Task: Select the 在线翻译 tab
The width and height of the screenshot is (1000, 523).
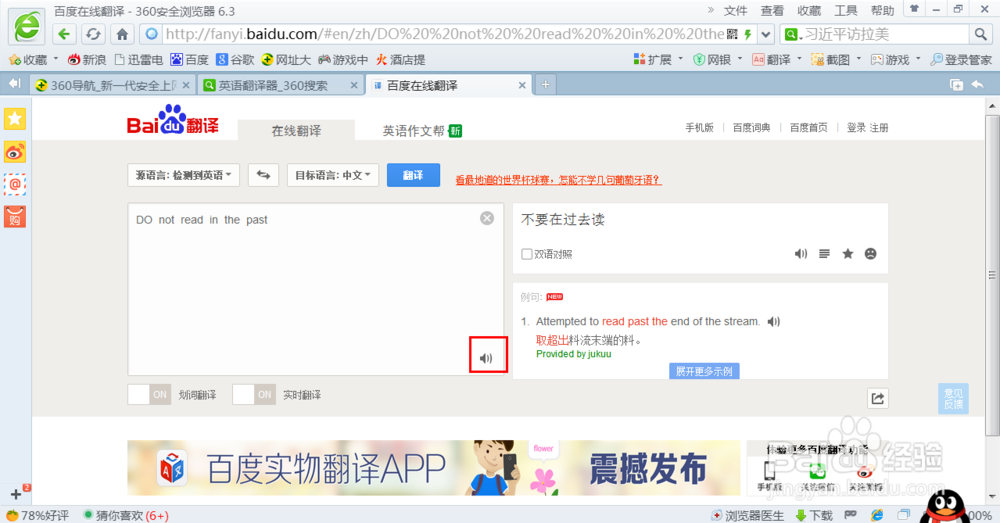Action: 297,131
